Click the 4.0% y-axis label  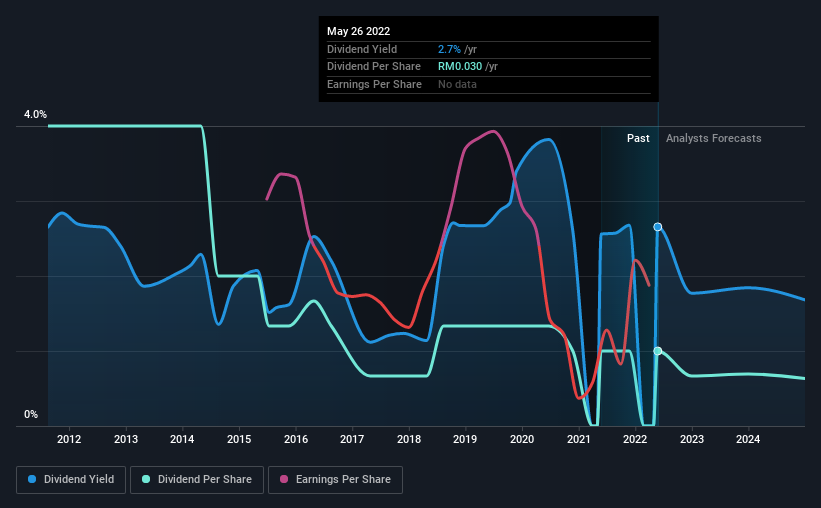point(35,114)
